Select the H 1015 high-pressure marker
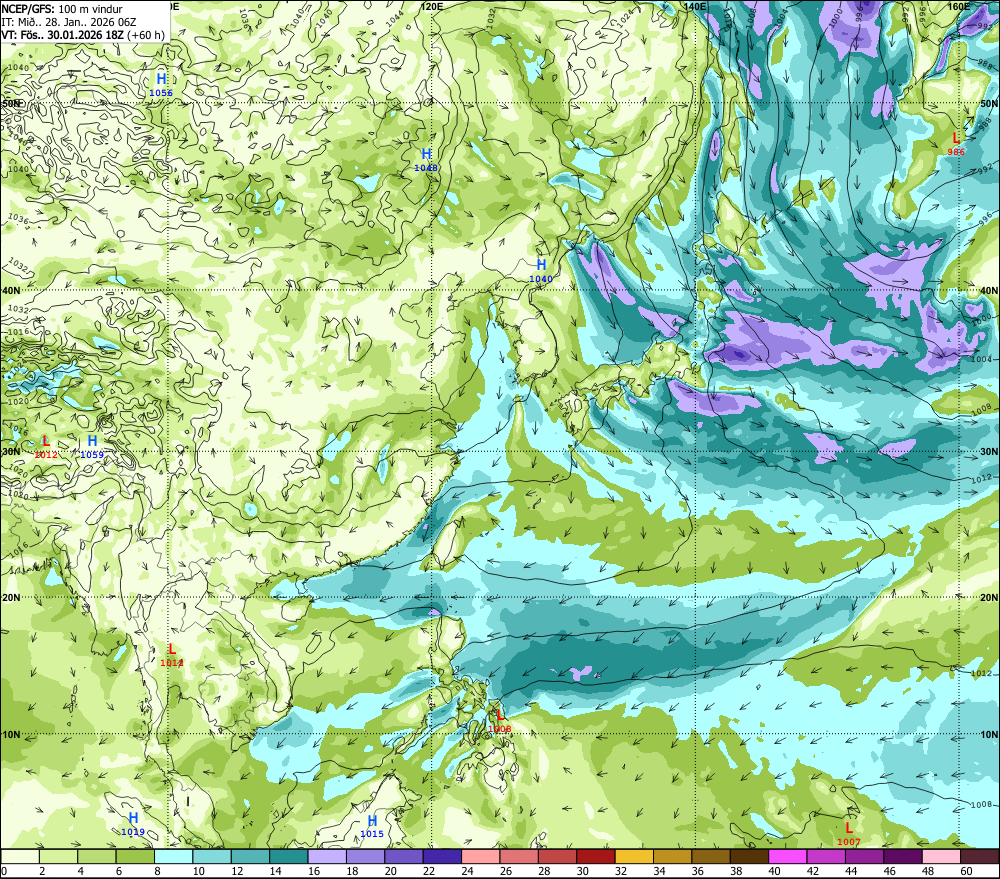 (x=372, y=826)
